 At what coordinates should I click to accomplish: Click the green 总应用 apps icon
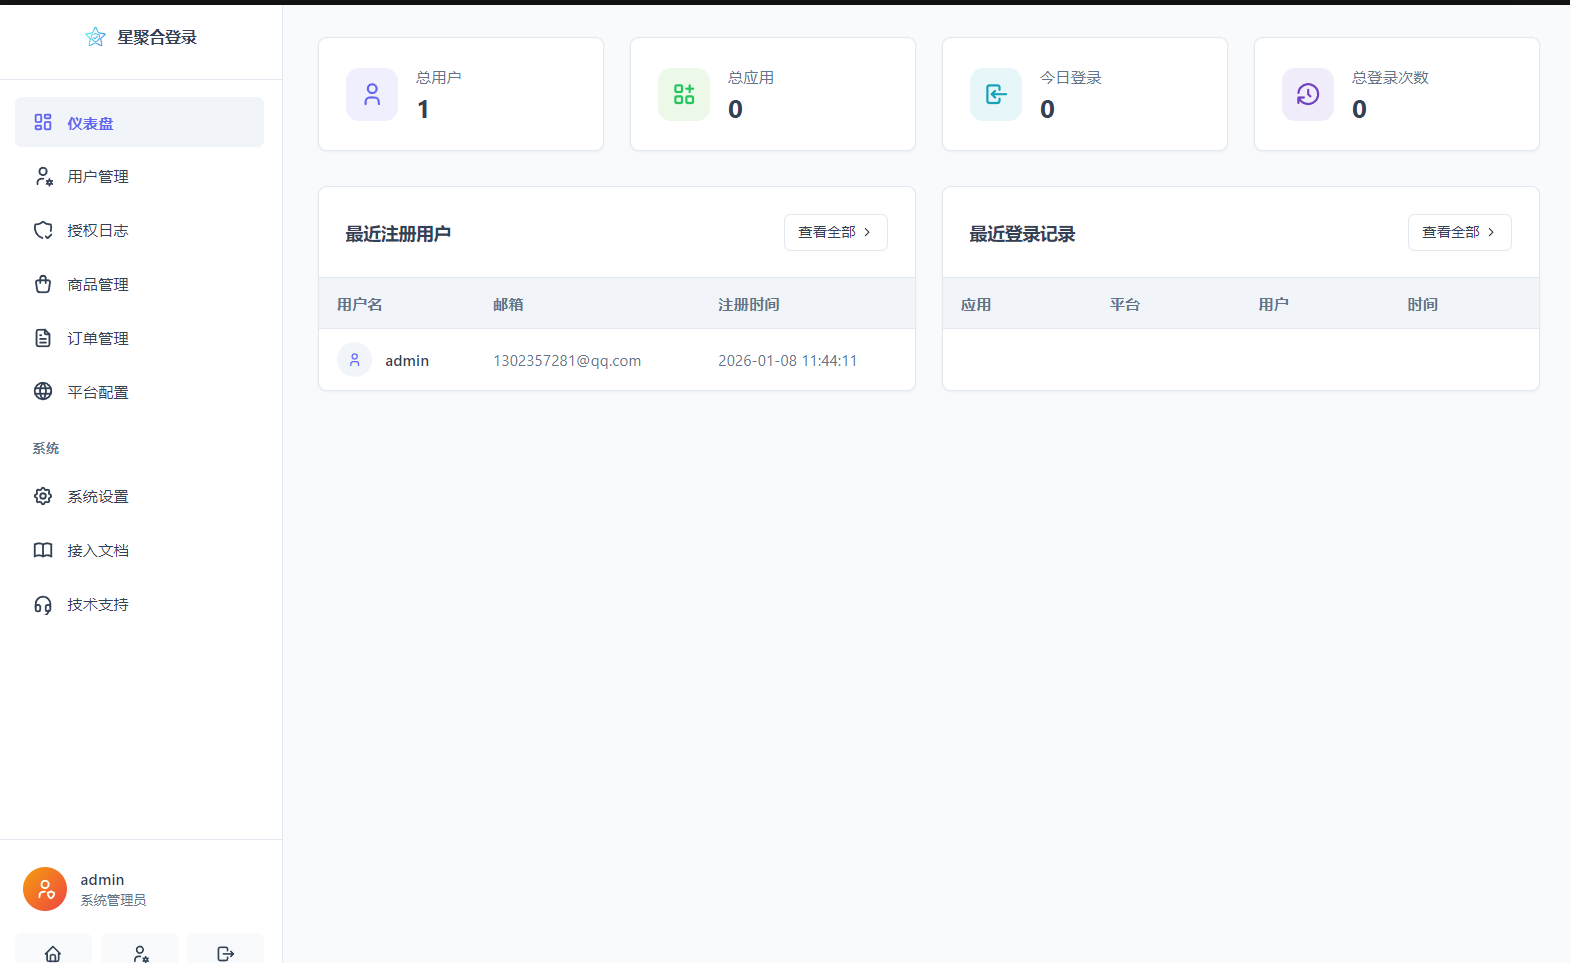click(684, 94)
